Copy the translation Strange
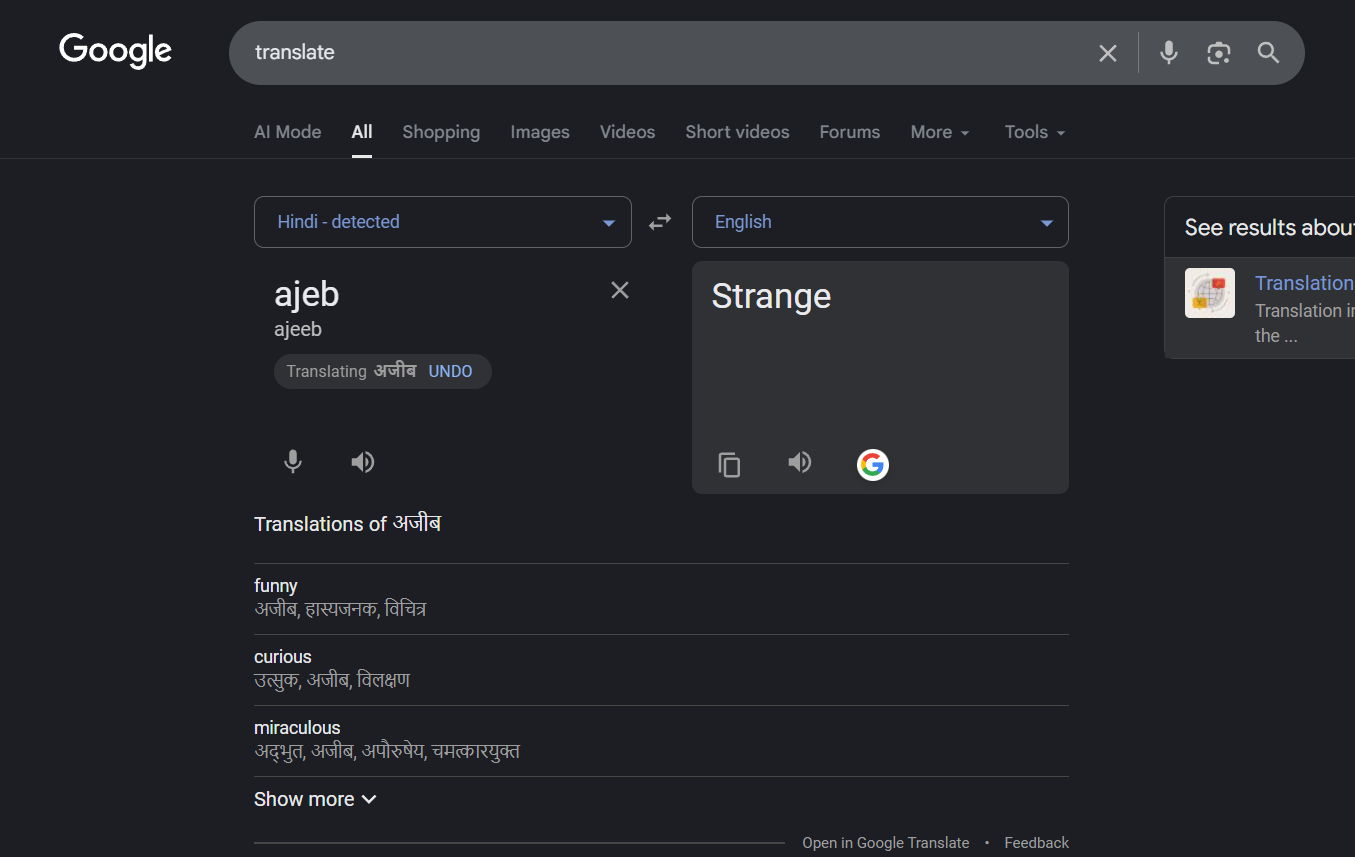1355x857 pixels. coord(730,464)
